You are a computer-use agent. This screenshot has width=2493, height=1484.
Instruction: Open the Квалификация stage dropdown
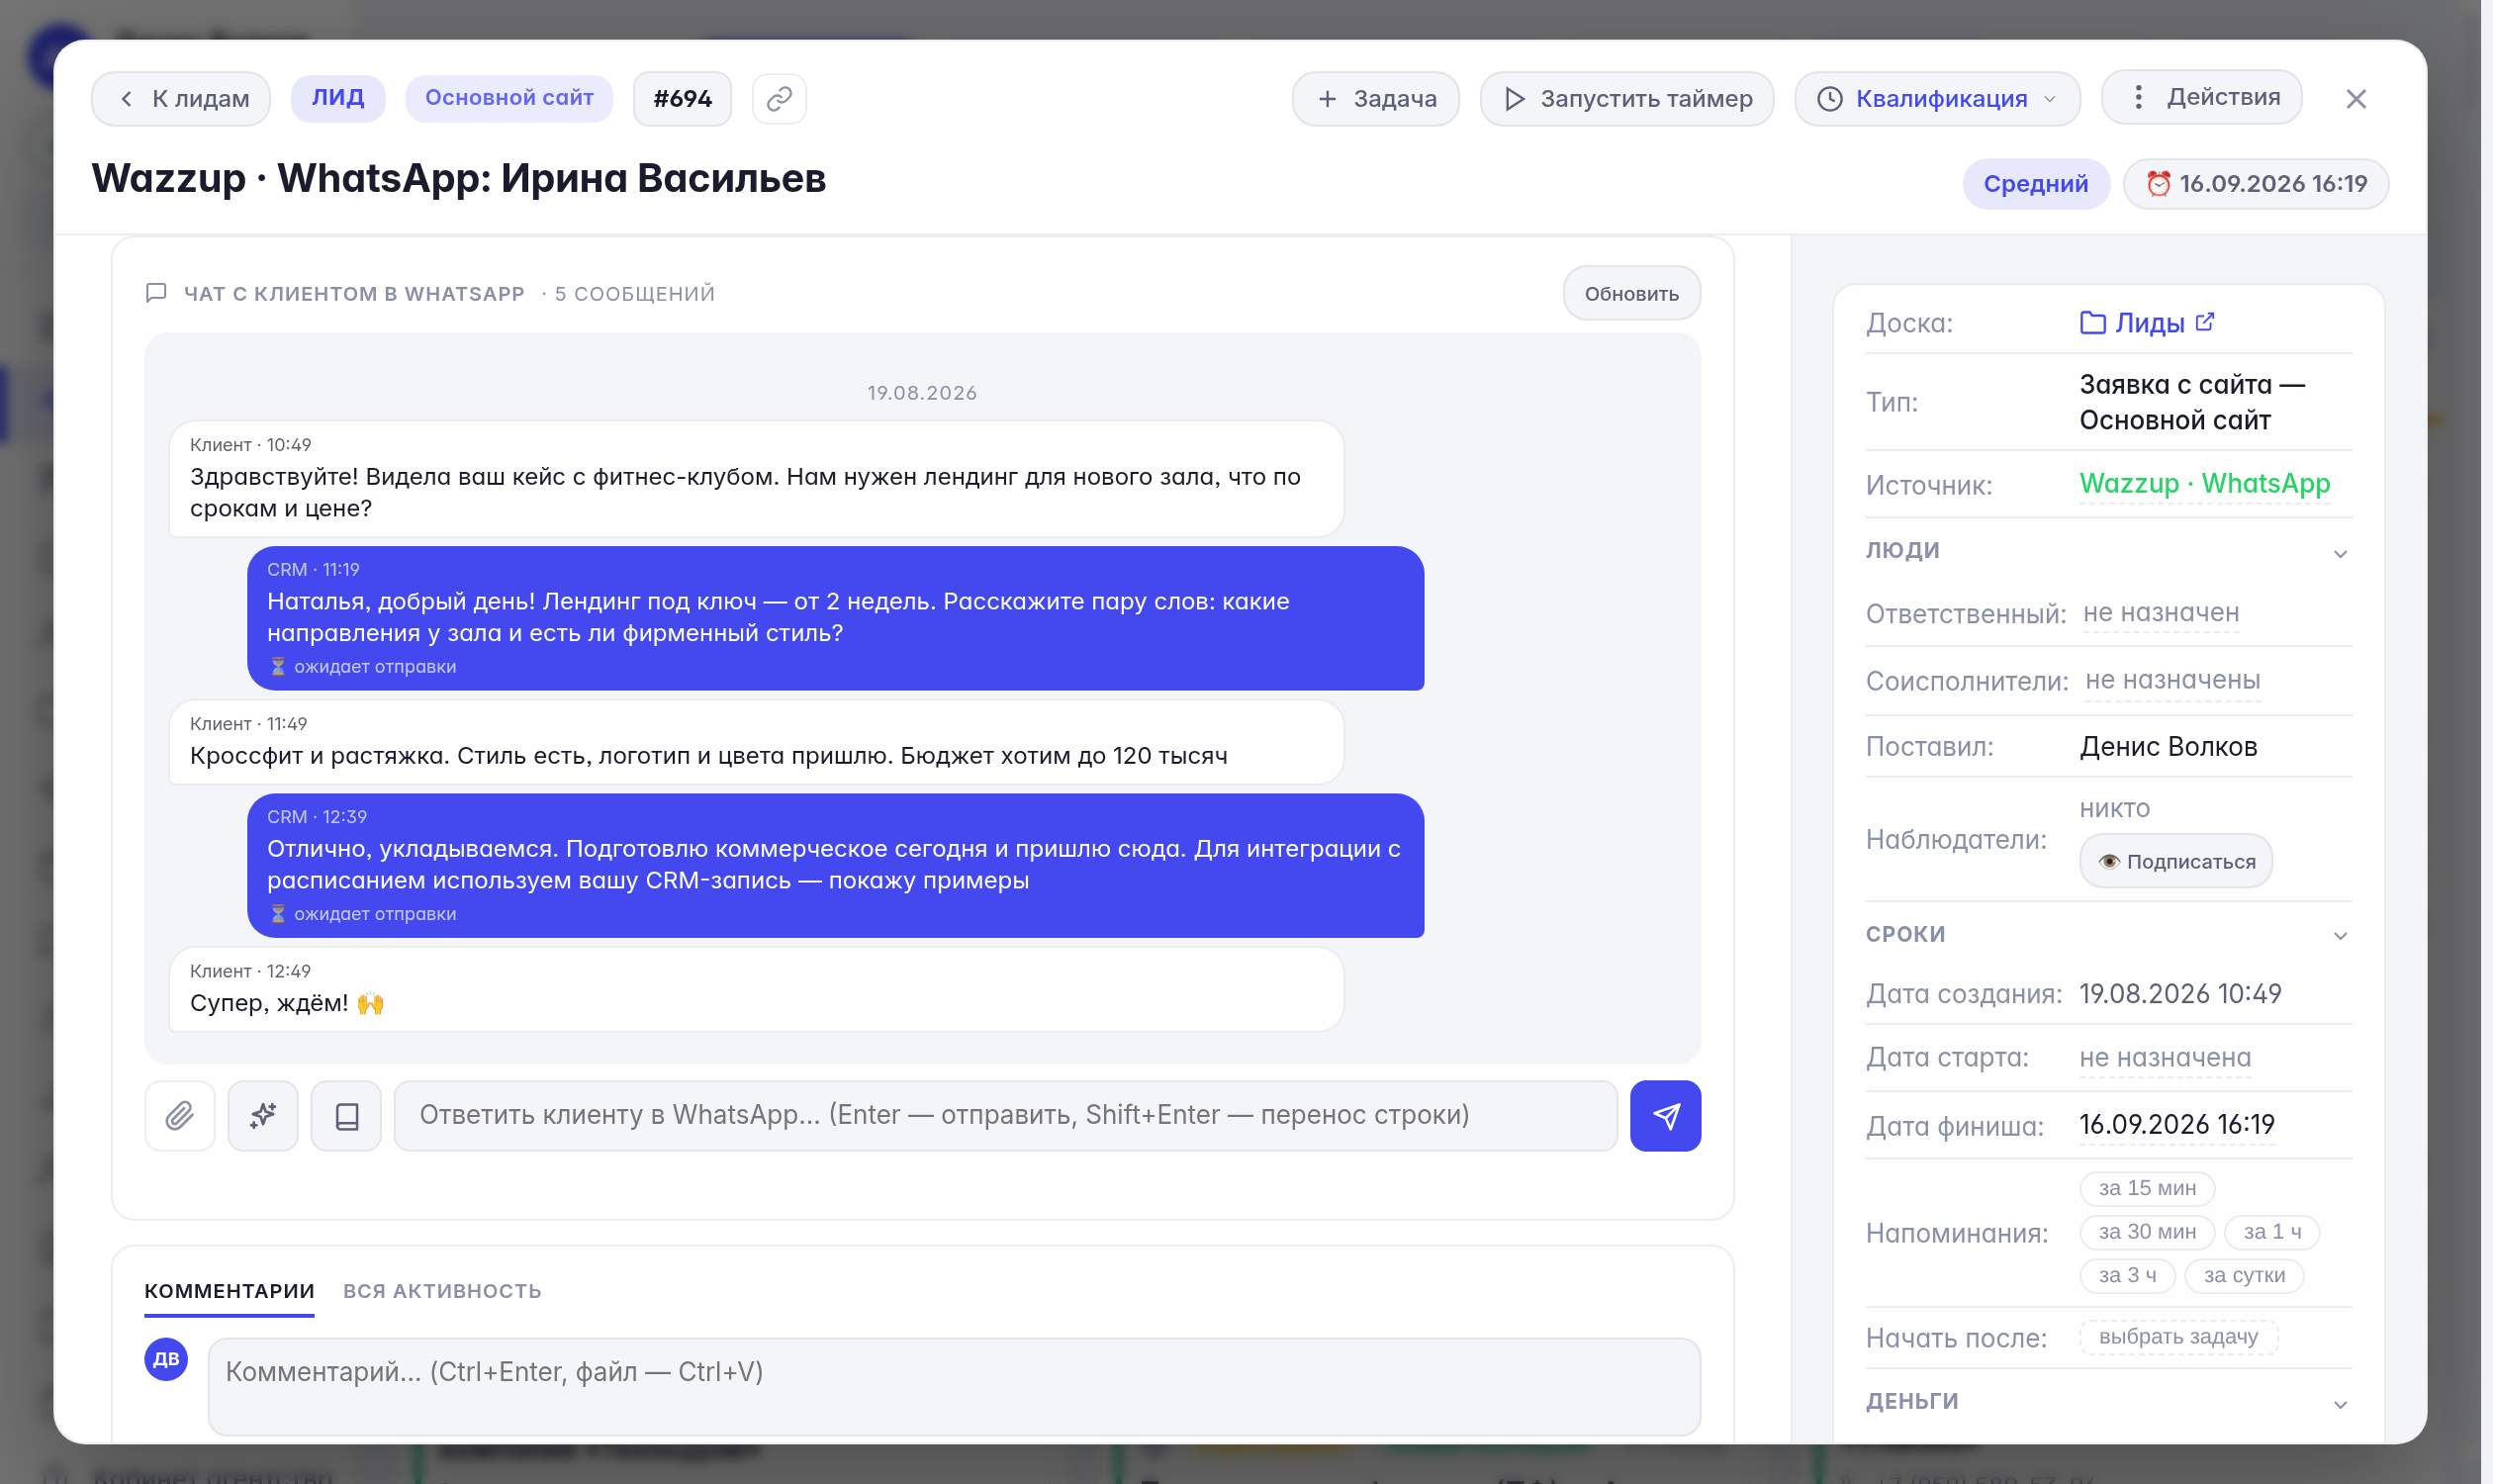[x=1937, y=98]
